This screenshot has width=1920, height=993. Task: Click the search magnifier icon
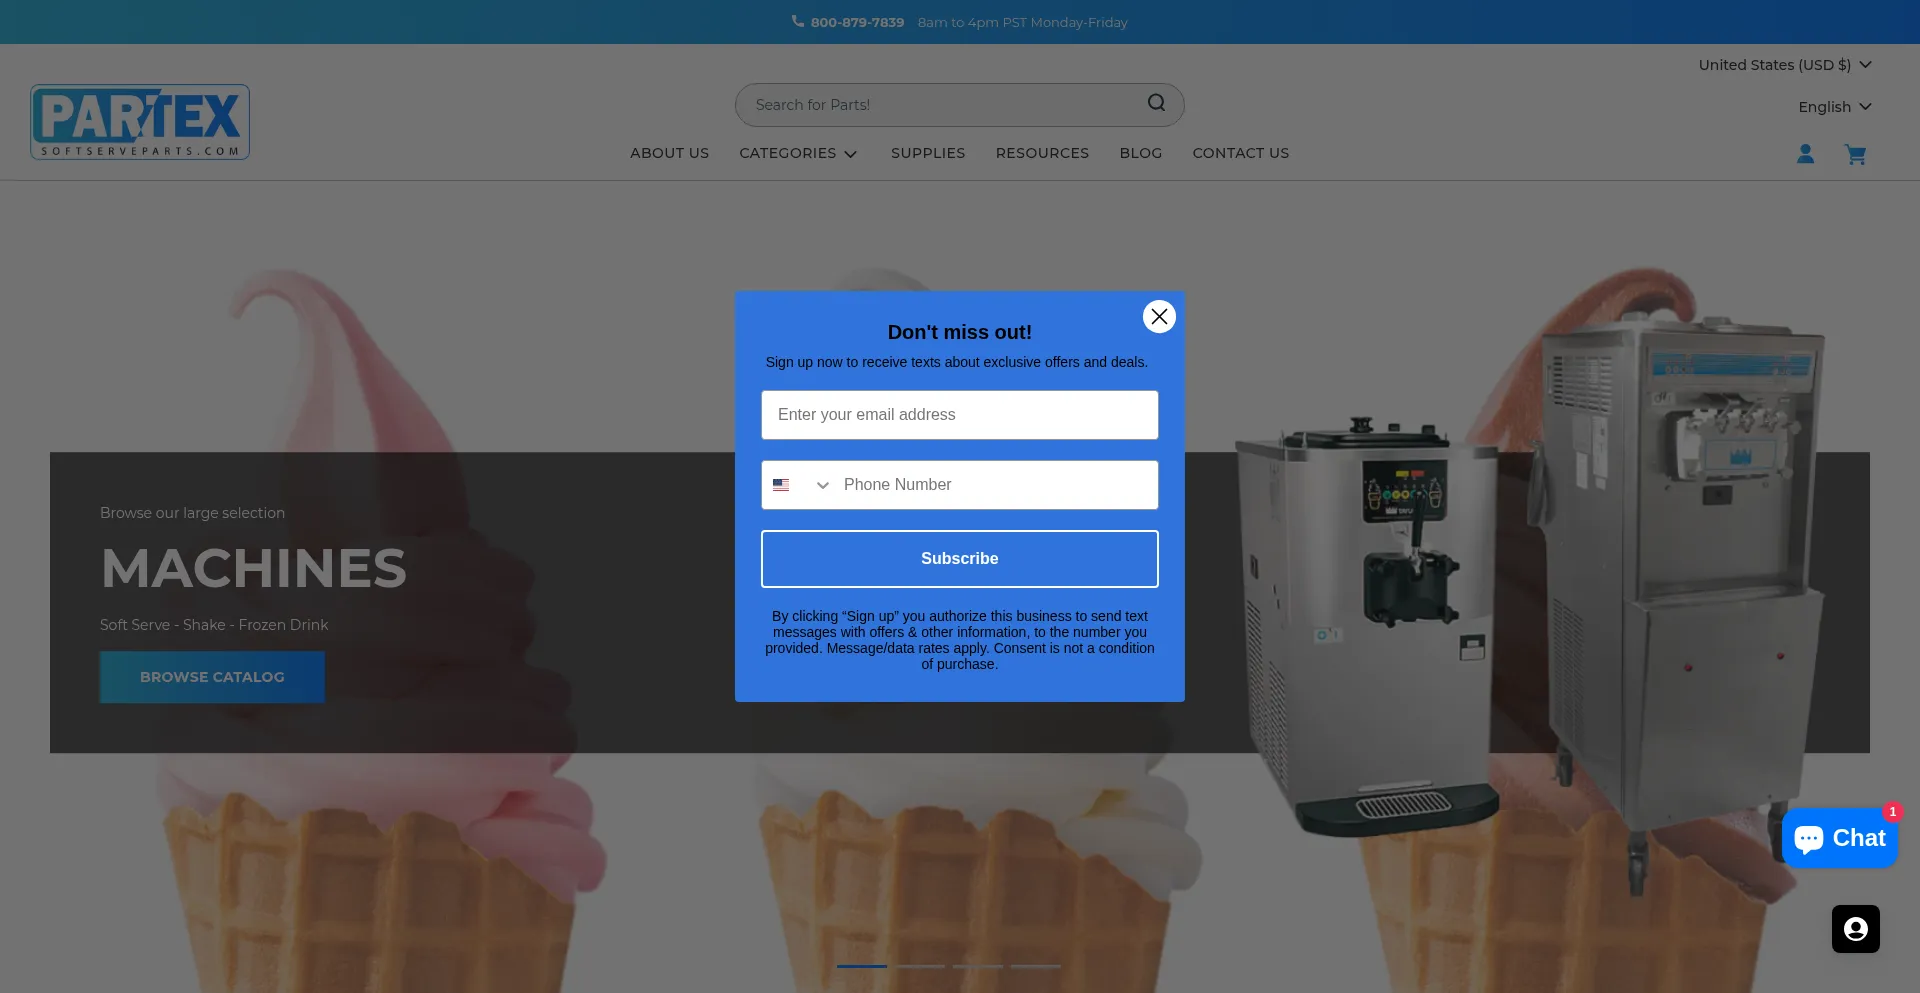pyautogui.click(x=1156, y=103)
